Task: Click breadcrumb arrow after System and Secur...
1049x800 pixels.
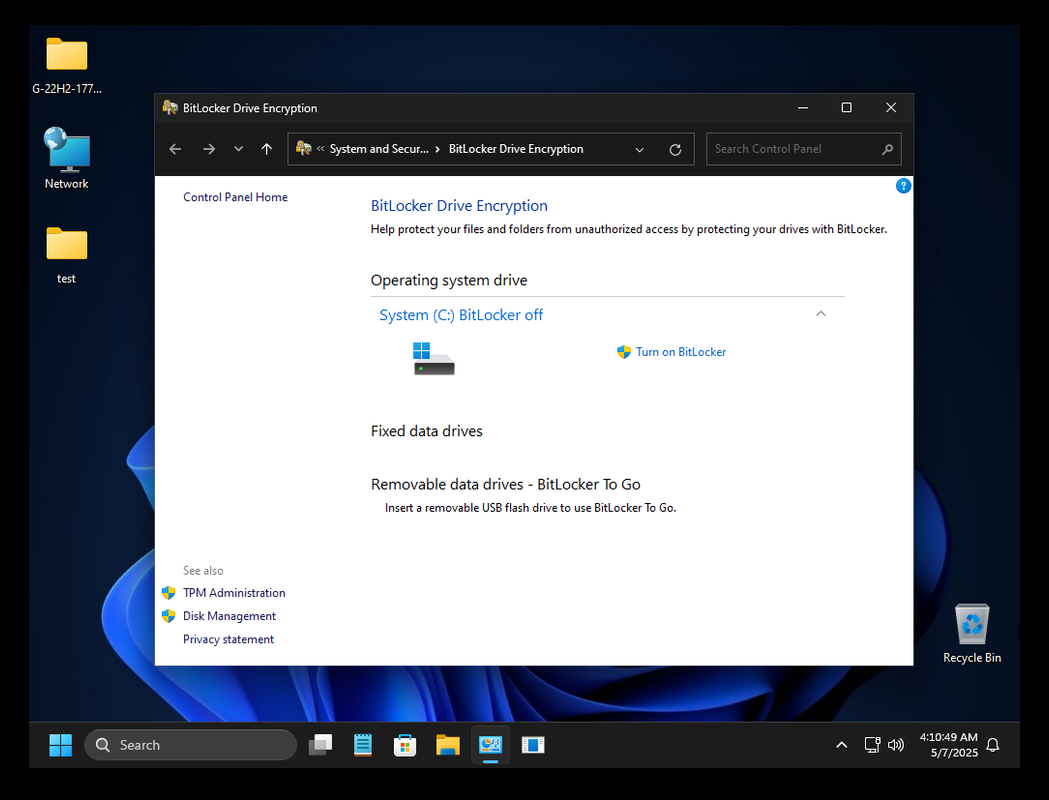Action: (x=438, y=149)
